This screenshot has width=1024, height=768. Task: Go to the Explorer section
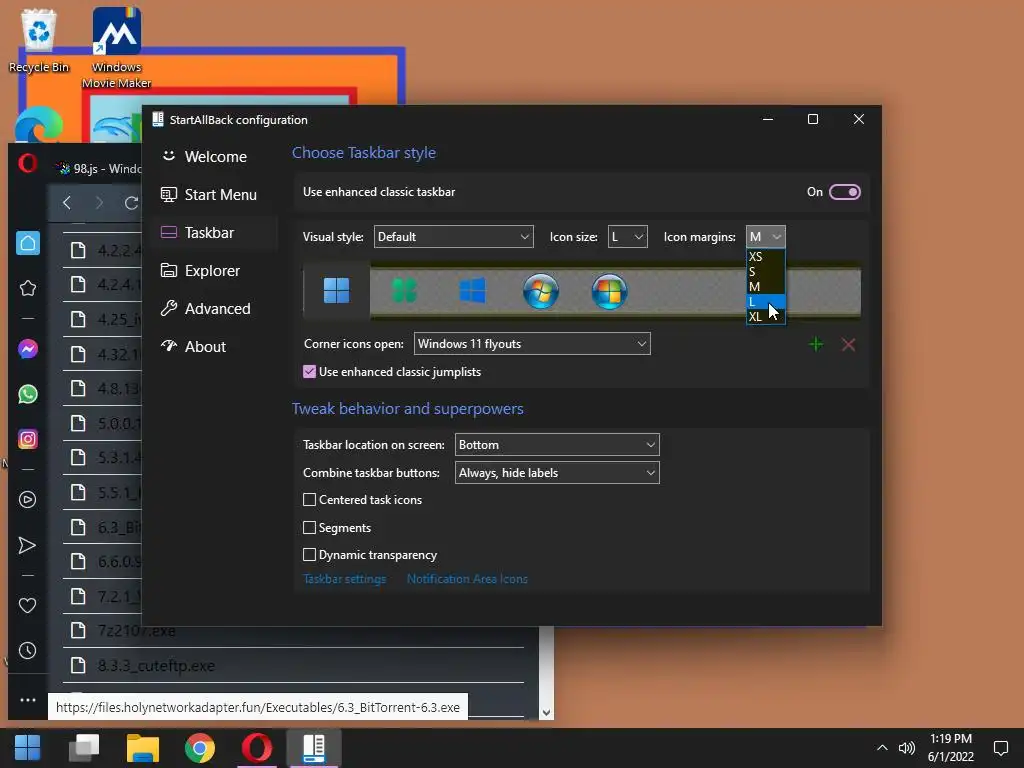point(216,270)
